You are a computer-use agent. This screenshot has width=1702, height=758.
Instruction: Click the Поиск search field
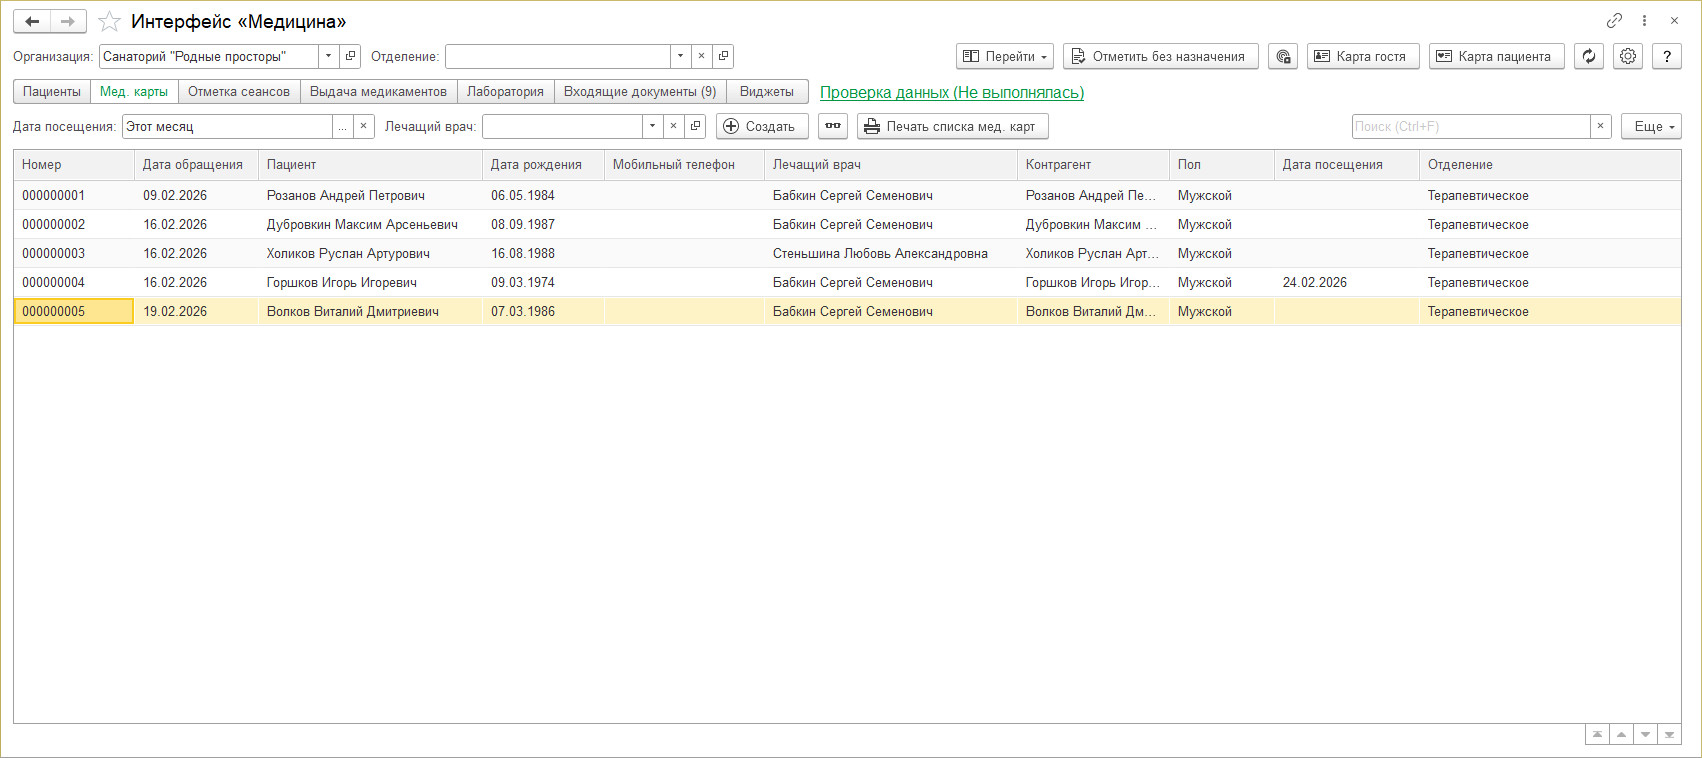tap(1470, 127)
